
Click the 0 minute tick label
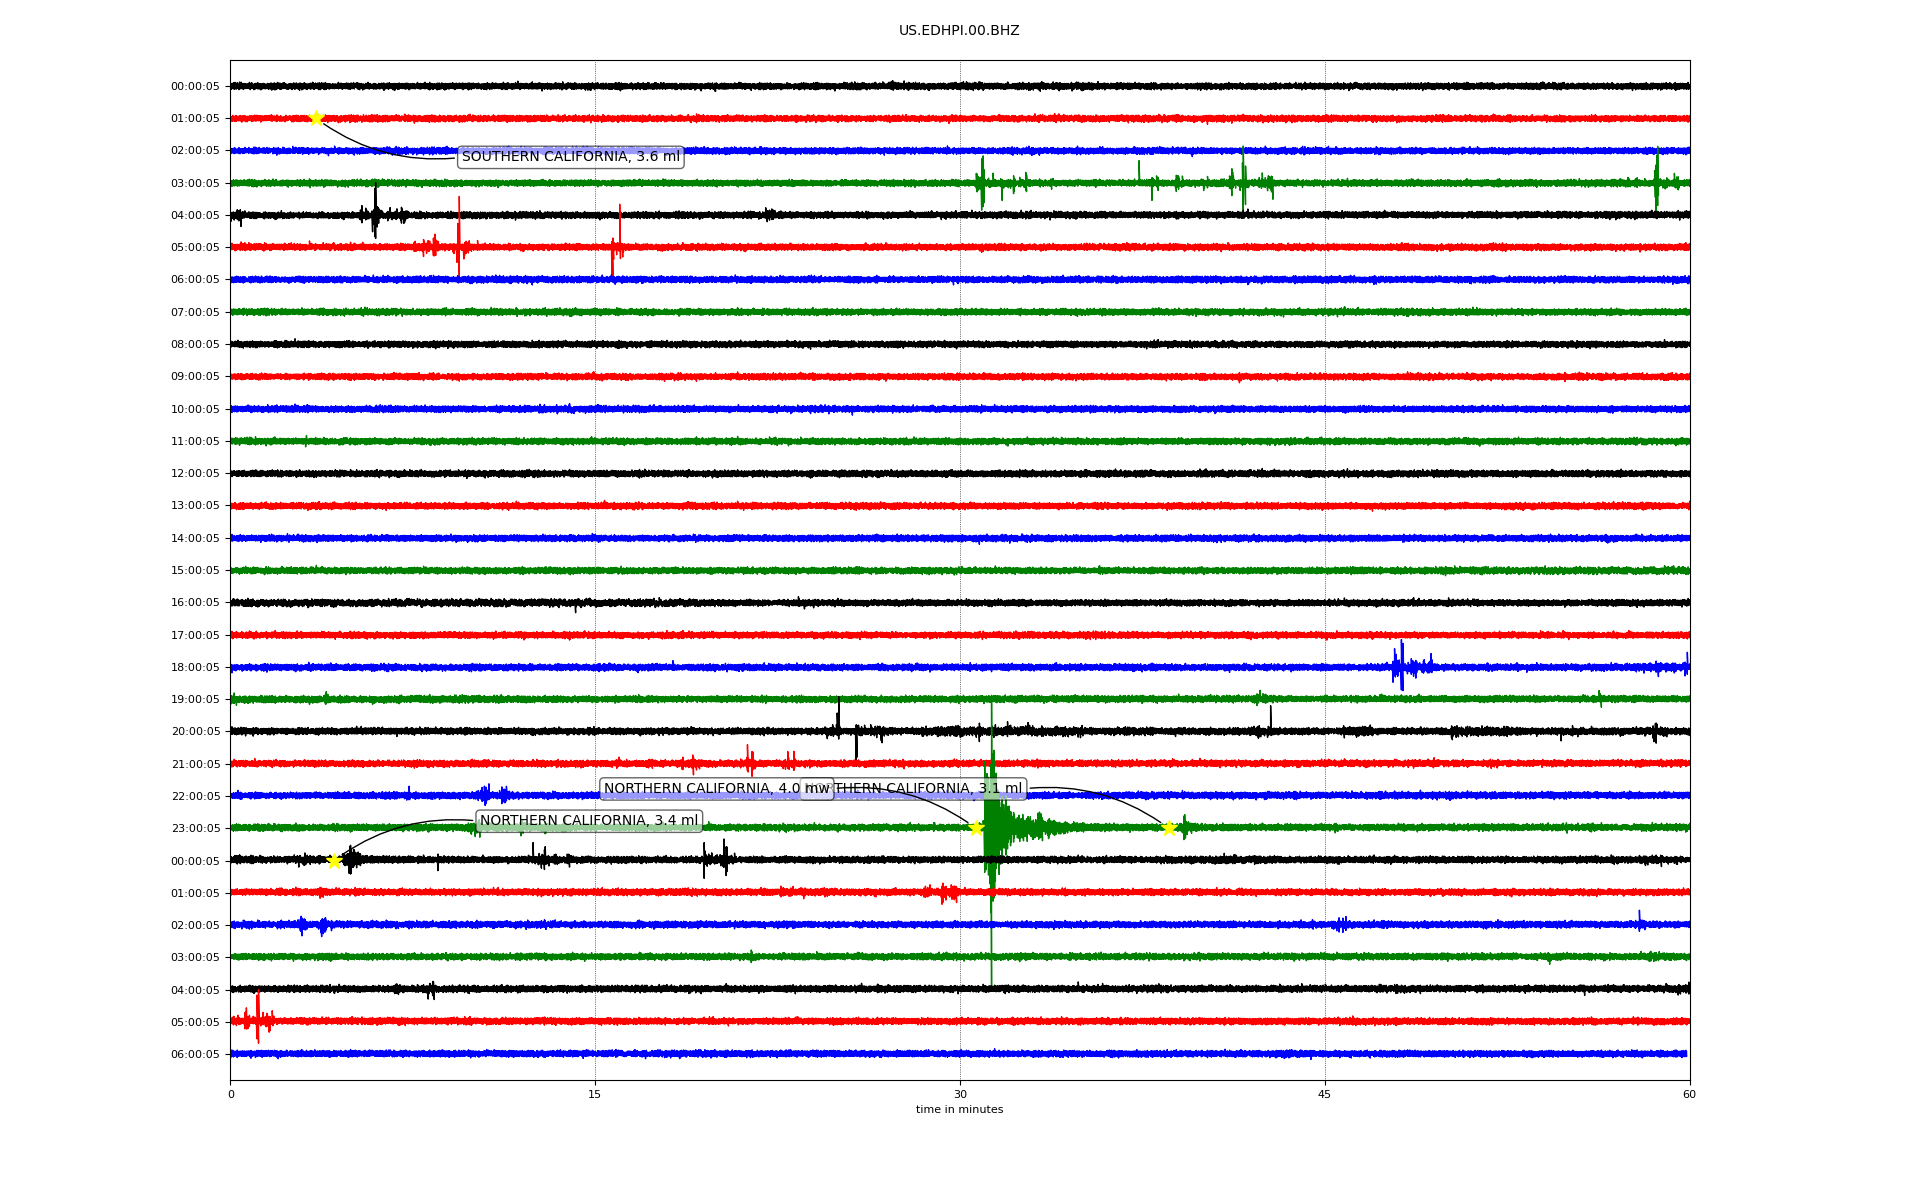(231, 1094)
